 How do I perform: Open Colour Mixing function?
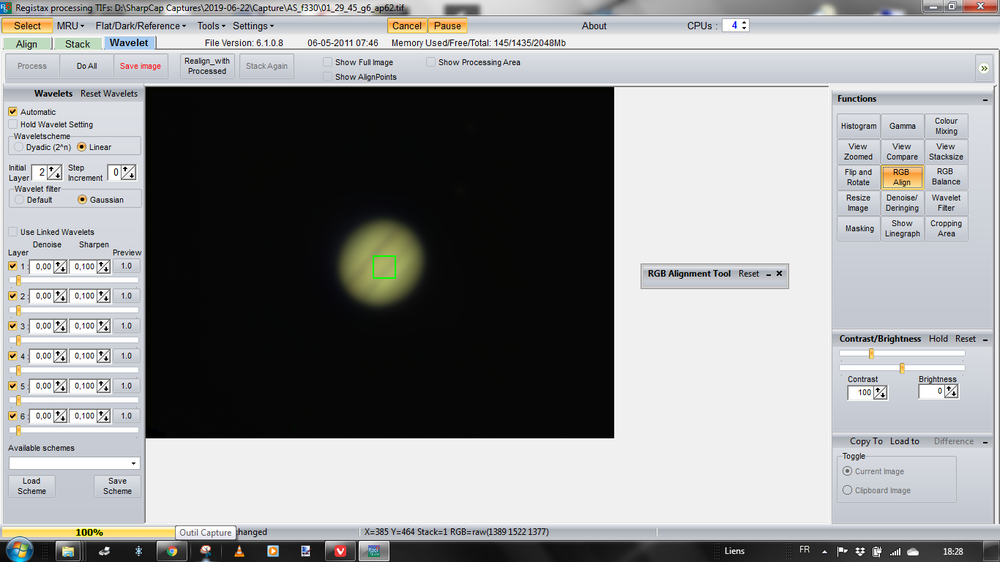click(x=946, y=126)
